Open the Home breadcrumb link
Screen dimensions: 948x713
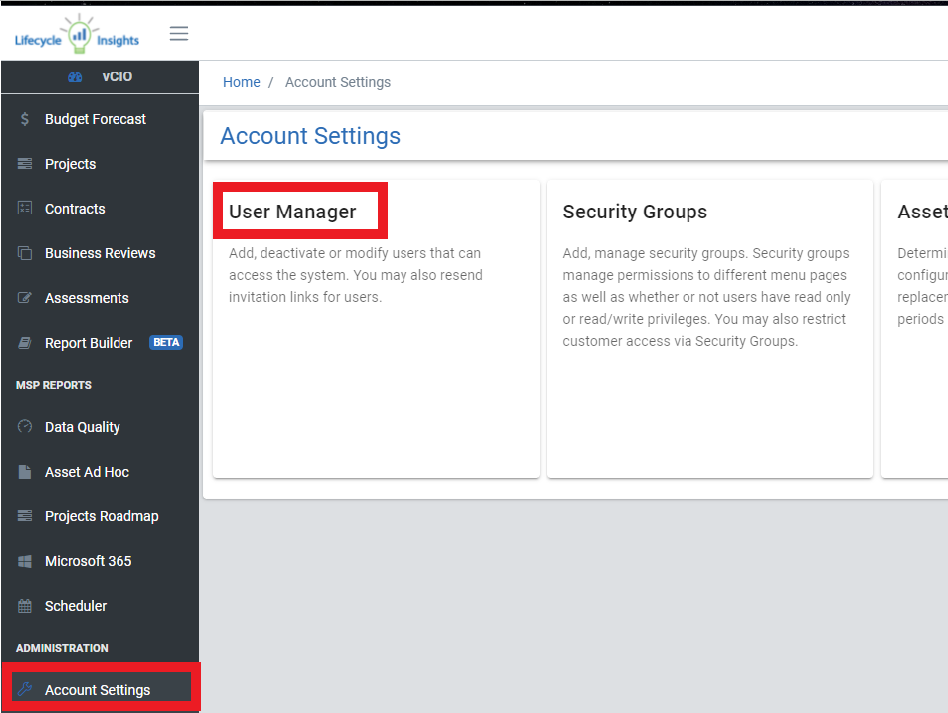pos(241,82)
